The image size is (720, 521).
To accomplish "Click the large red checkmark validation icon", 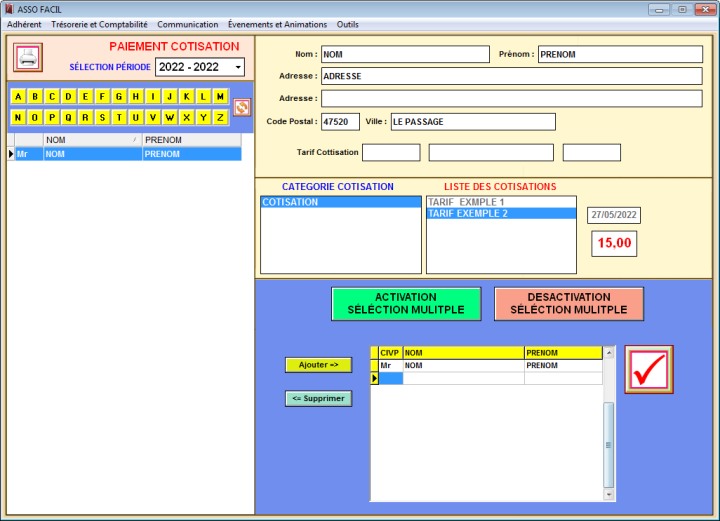I will (x=648, y=369).
